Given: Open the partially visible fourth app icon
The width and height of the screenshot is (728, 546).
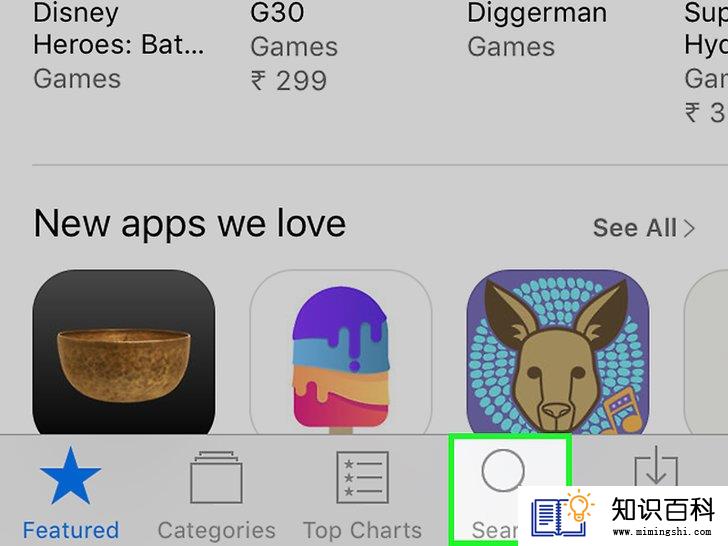Looking at the screenshot, I should coord(706,352).
